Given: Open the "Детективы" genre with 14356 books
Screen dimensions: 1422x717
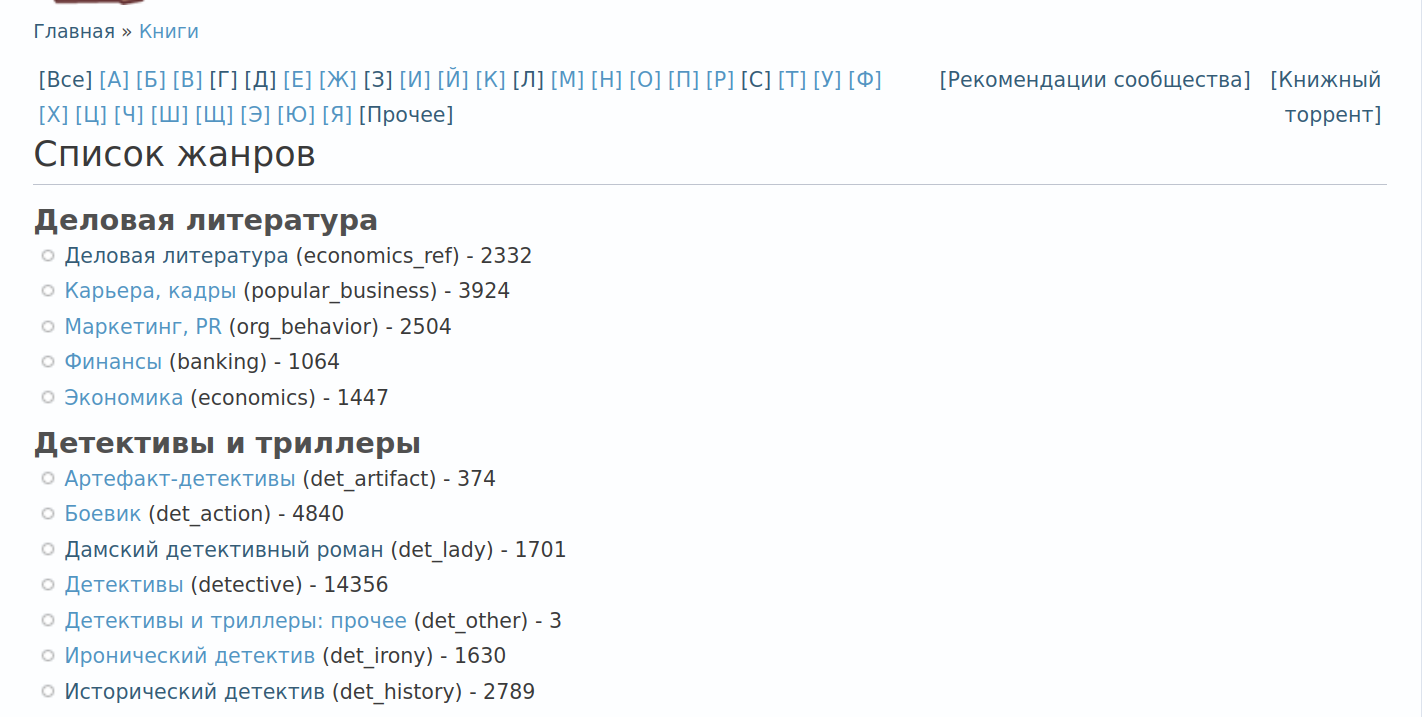Looking at the screenshot, I should point(124,584).
